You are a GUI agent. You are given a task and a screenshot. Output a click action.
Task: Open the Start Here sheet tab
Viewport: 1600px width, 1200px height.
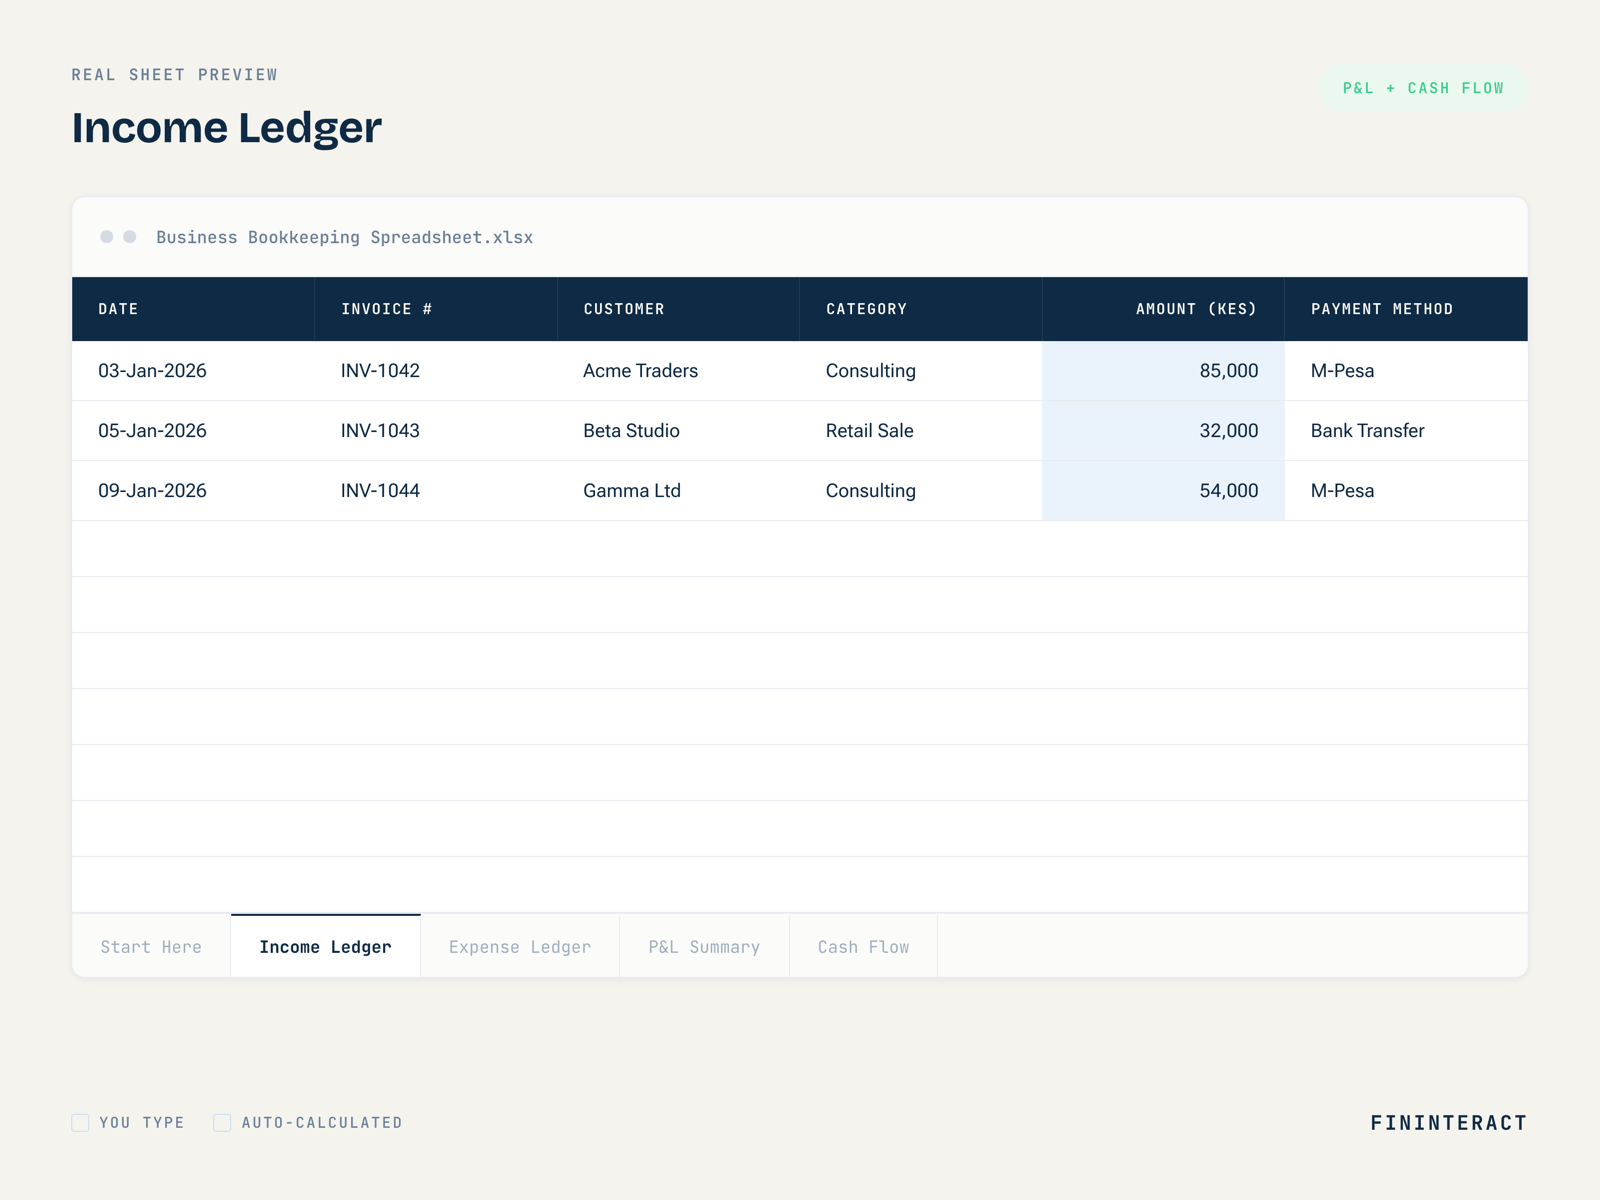coord(151,946)
